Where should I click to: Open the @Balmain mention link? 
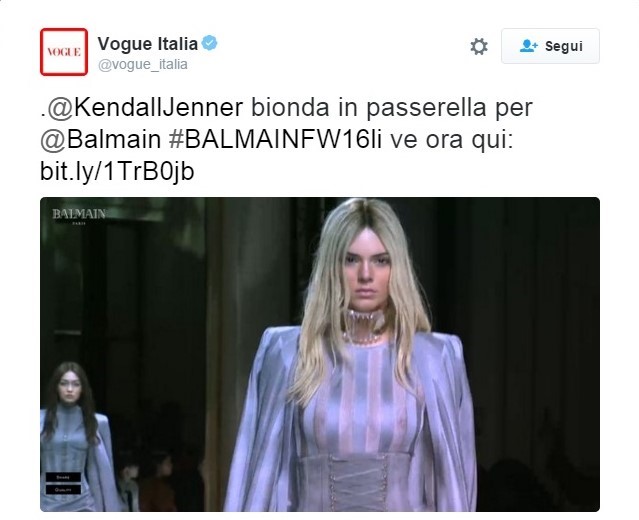coord(101,139)
